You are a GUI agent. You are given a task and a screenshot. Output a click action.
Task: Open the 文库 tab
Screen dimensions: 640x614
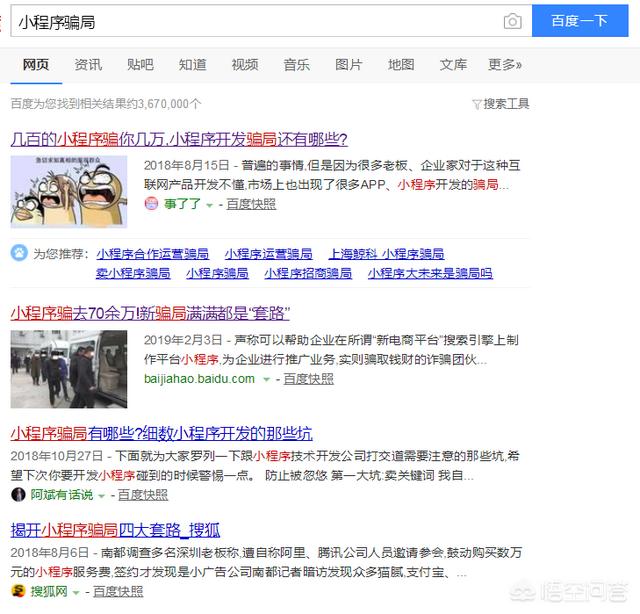453,65
